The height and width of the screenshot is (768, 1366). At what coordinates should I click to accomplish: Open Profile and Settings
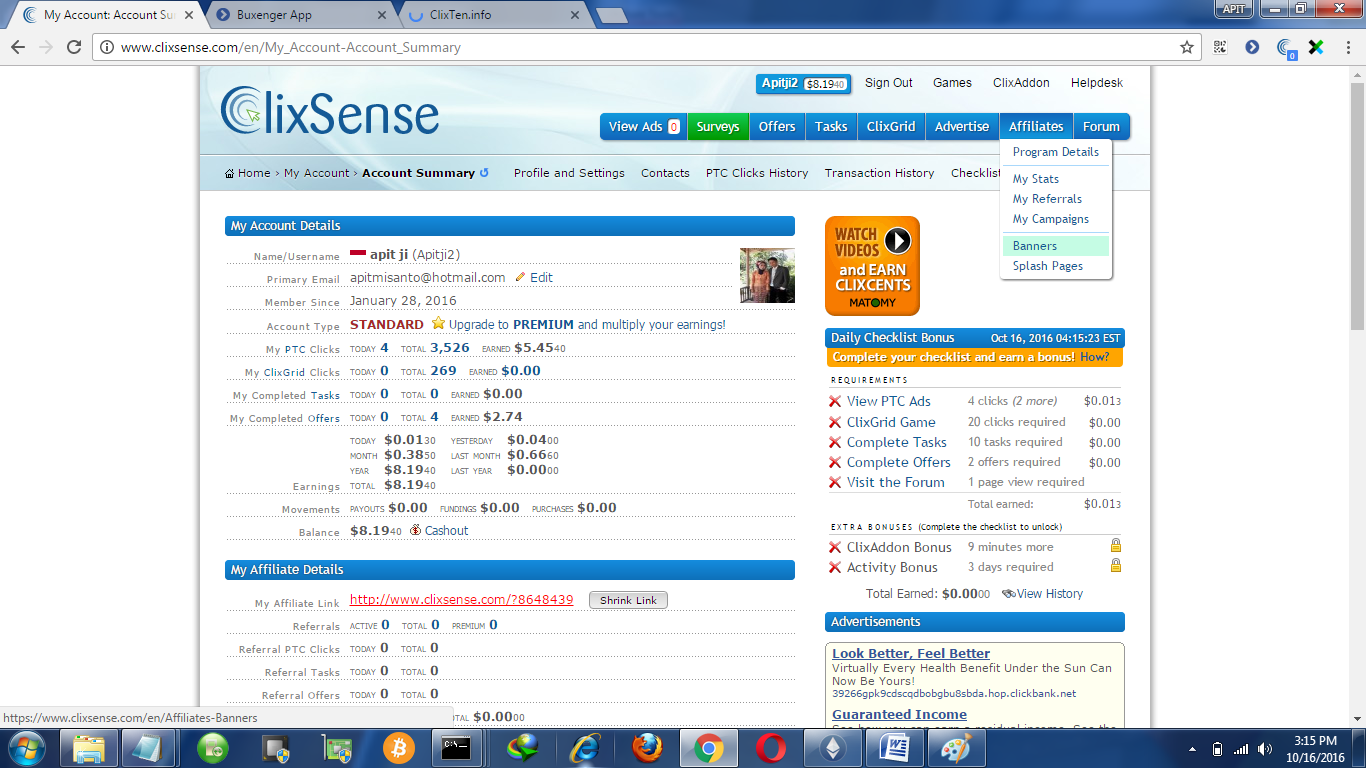pyautogui.click(x=569, y=173)
